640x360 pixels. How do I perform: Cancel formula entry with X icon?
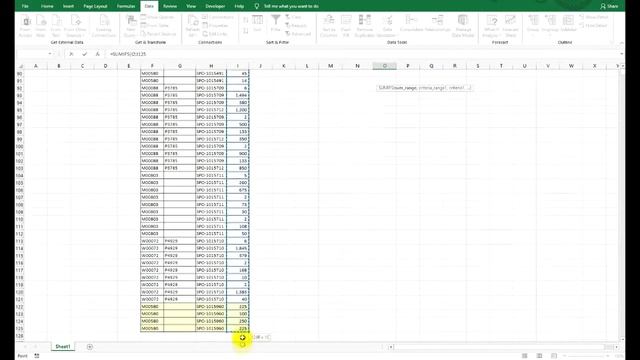[x=71, y=54]
